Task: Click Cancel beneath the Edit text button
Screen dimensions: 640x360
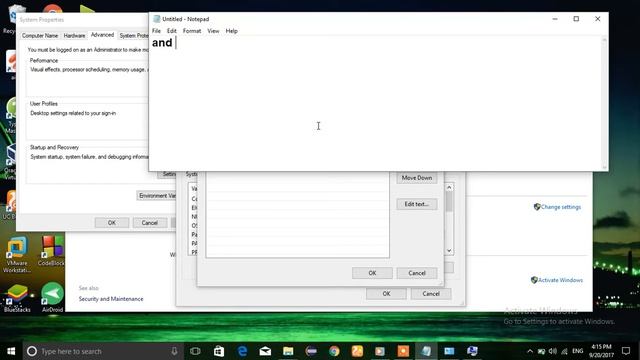Action: point(417,273)
